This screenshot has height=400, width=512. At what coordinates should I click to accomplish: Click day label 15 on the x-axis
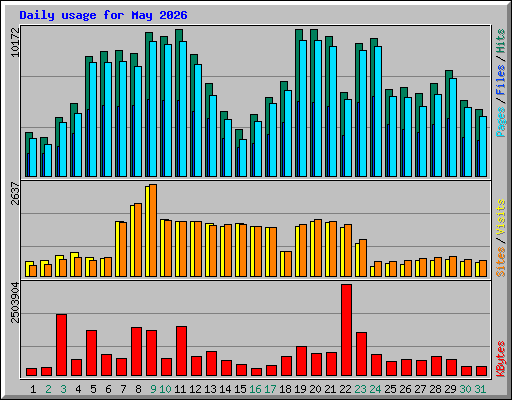[x=240, y=389]
